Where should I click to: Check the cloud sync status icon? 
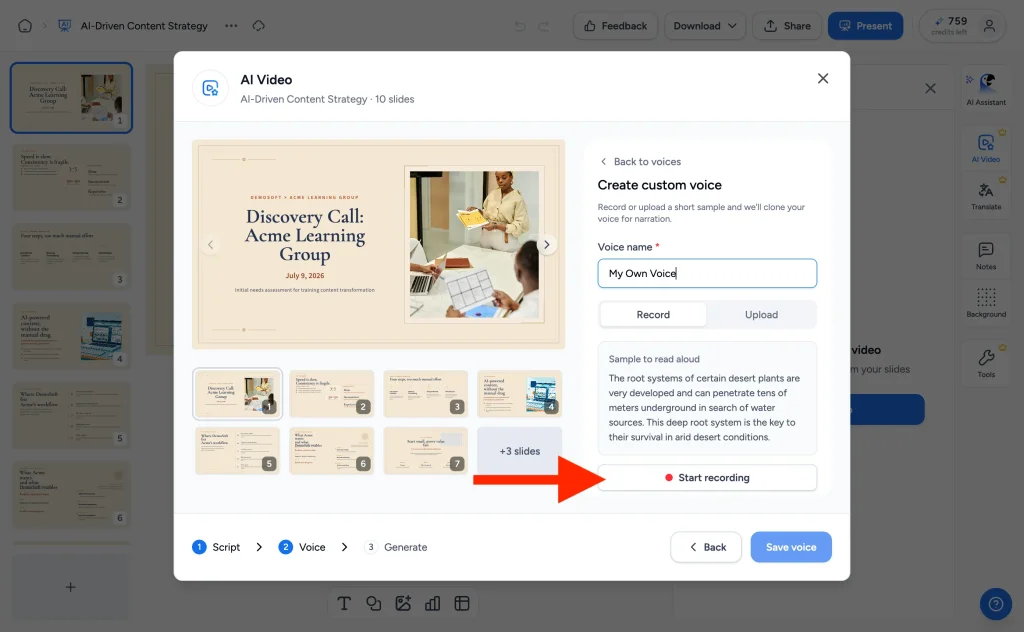259,26
